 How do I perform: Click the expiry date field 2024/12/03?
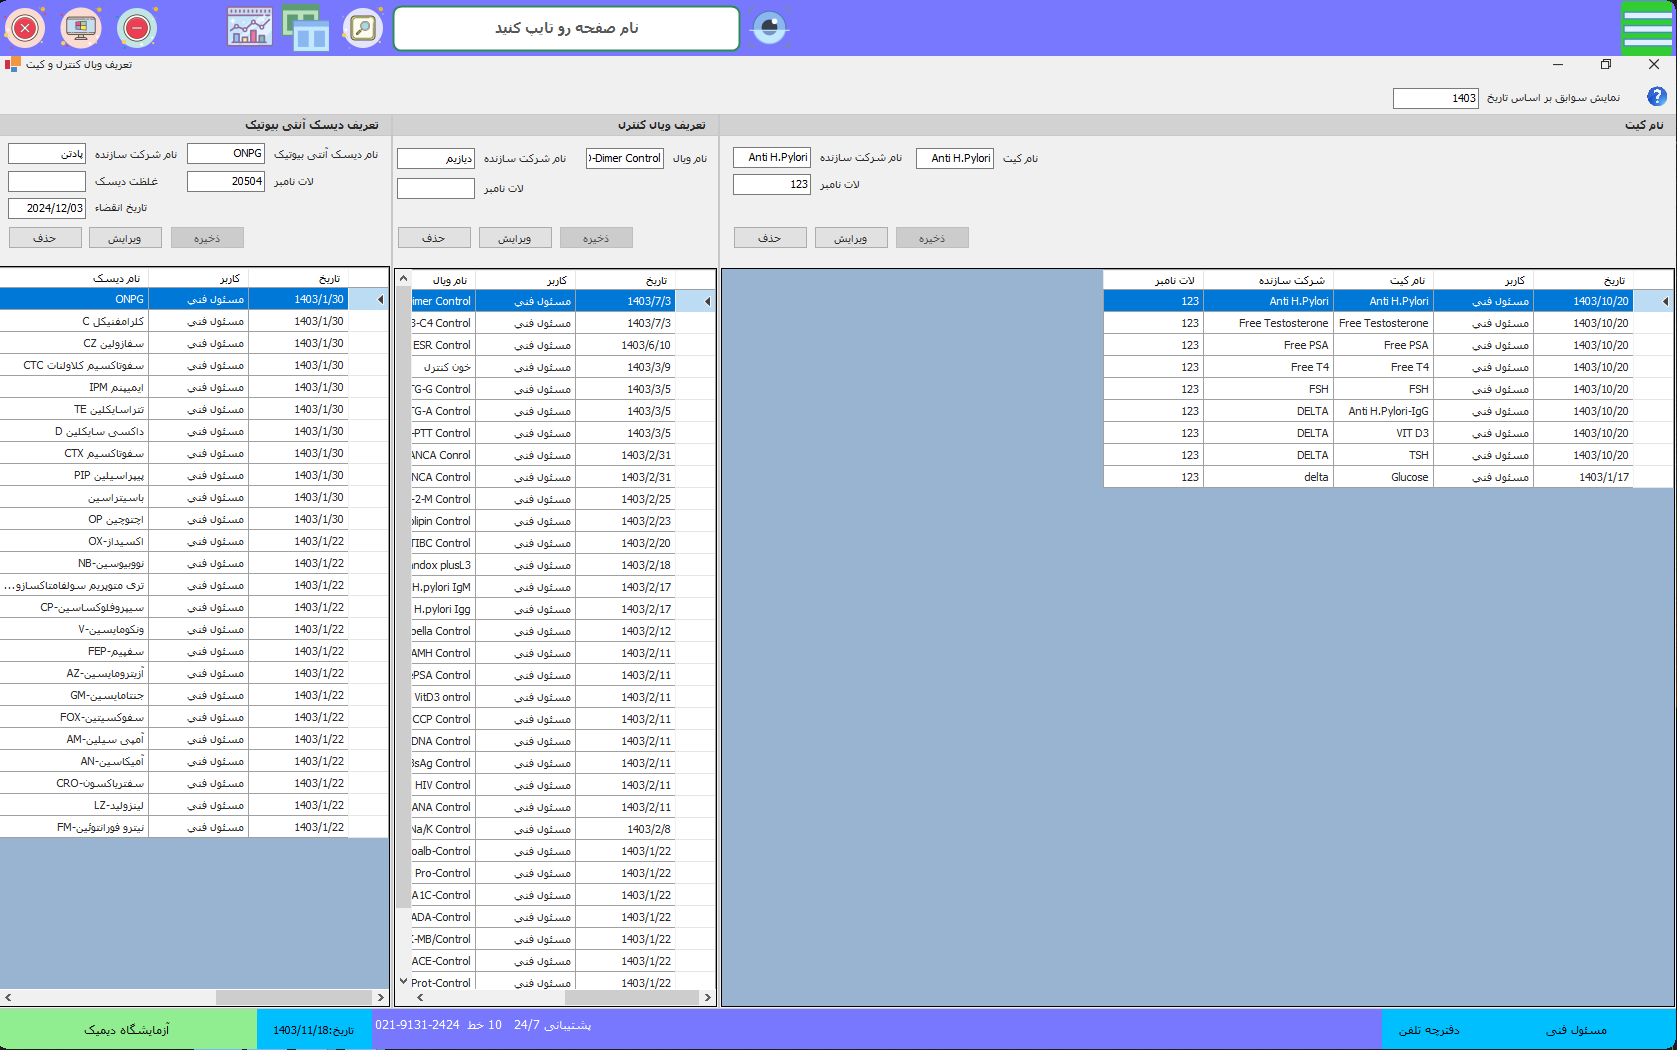(x=47, y=208)
